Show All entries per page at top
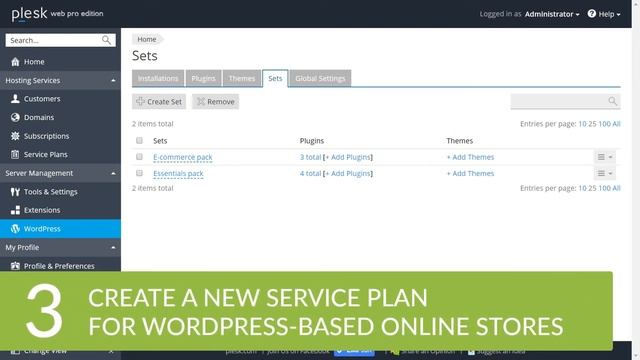The height and width of the screenshot is (360, 640). pyautogui.click(x=616, y=124)
